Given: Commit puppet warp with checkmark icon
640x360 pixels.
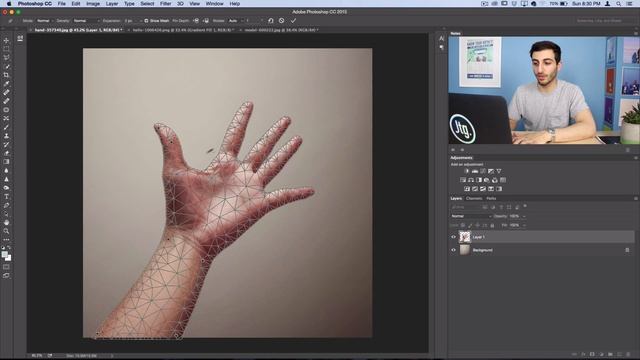Looking at the screenshot, I should point(293,20).
